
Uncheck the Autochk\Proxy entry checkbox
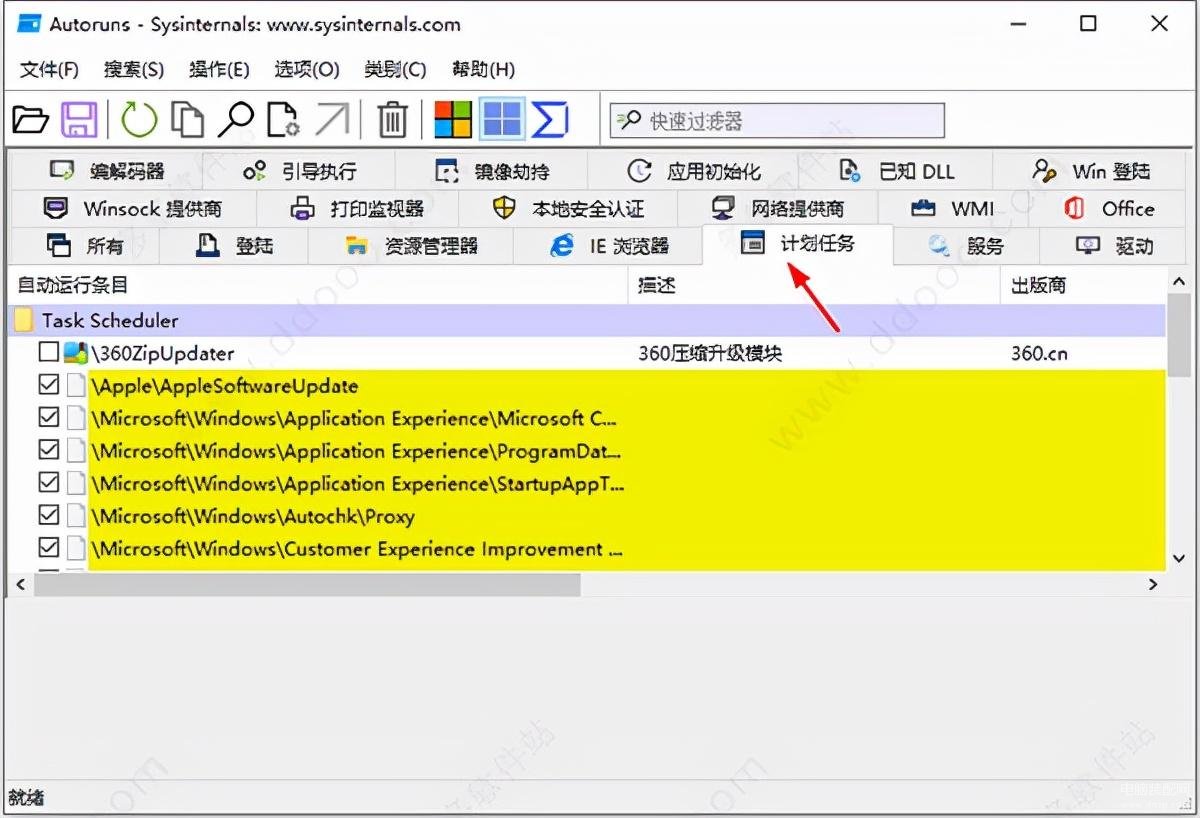point(48,515)
